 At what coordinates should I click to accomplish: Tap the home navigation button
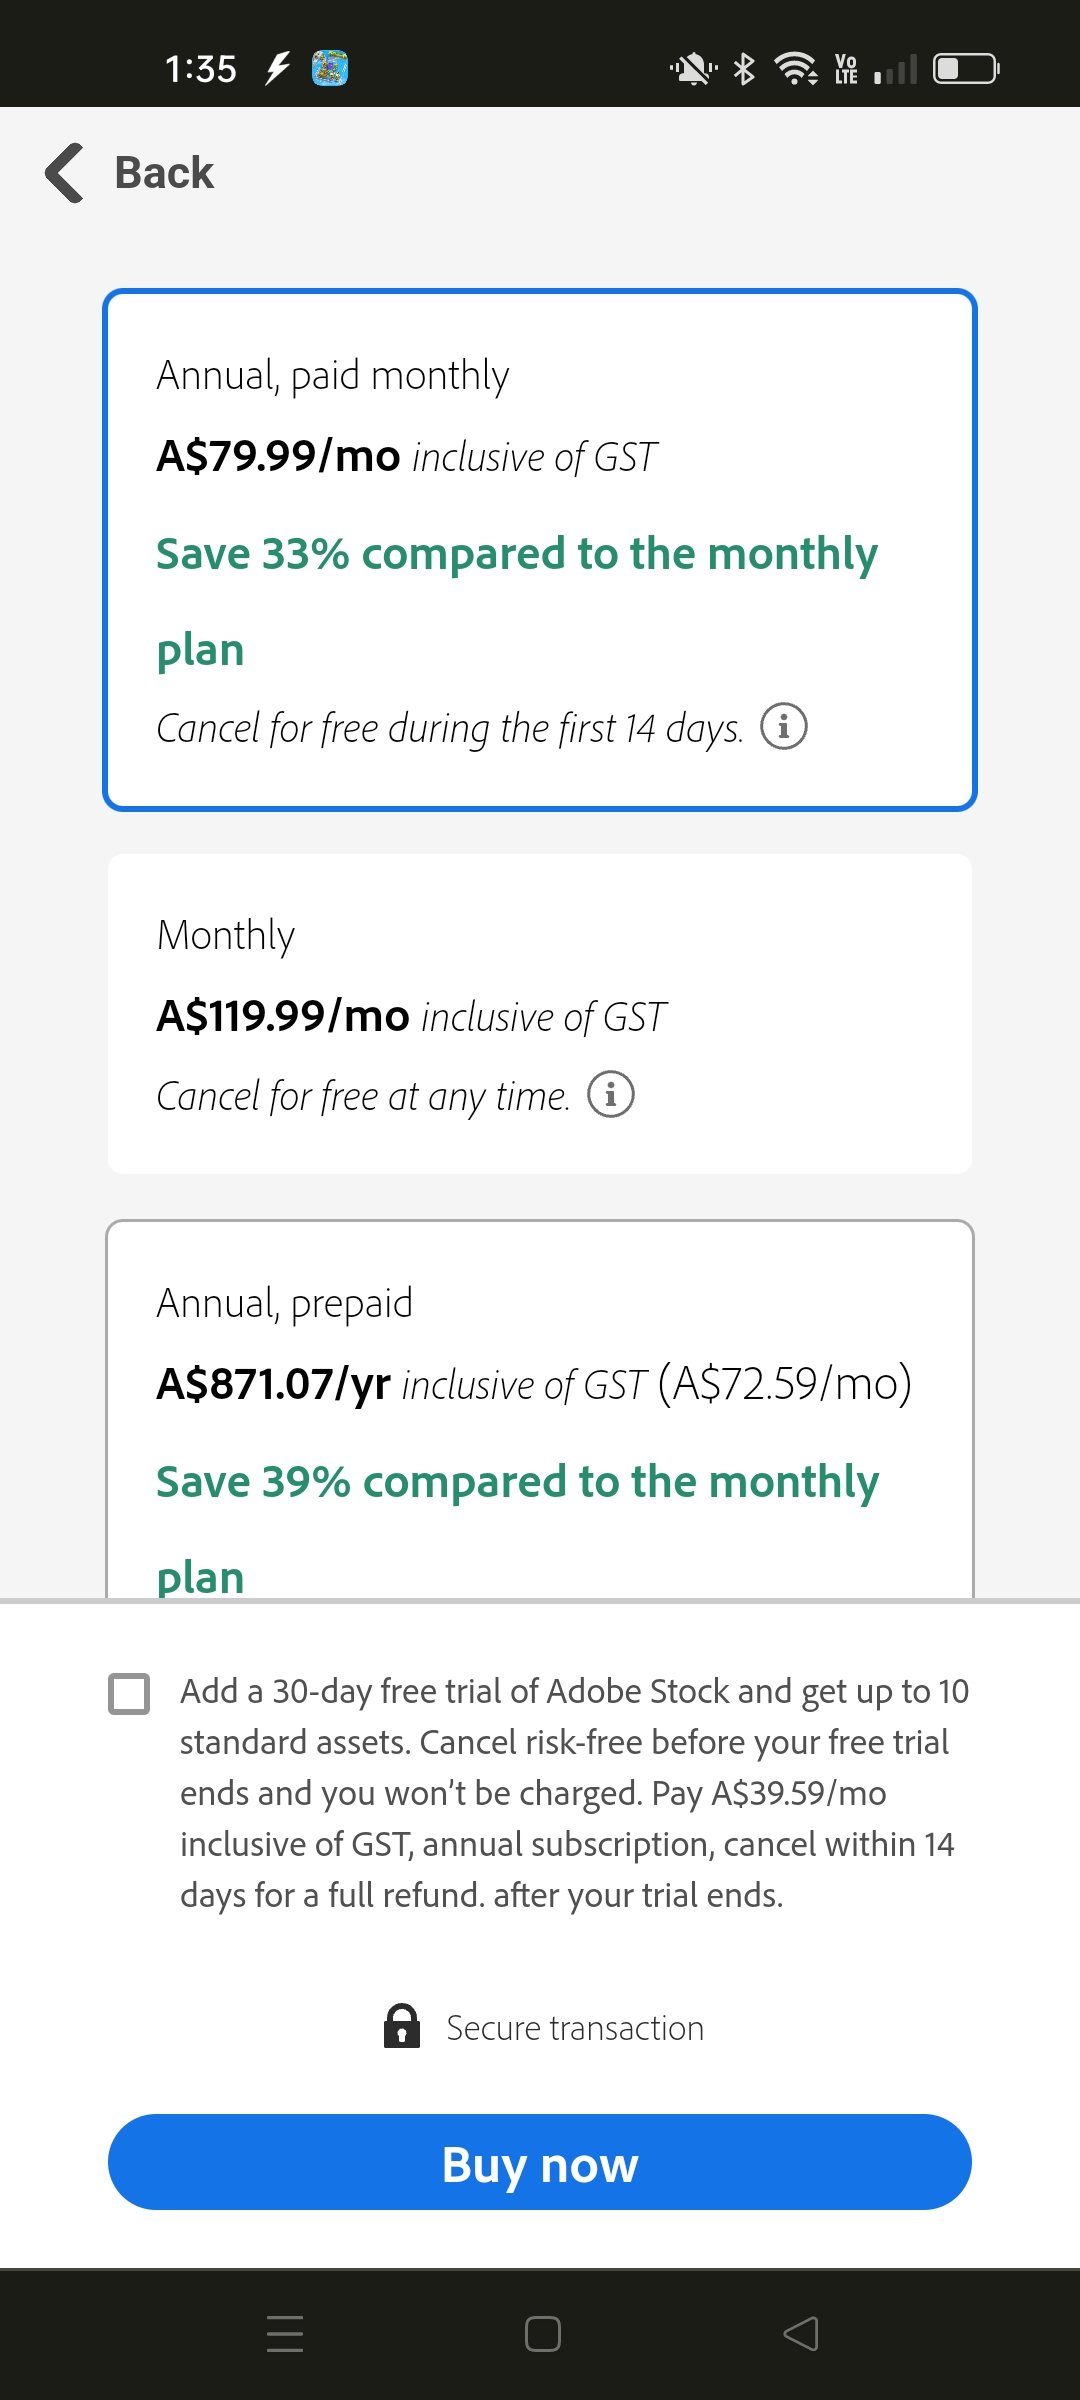point(540,2333)
